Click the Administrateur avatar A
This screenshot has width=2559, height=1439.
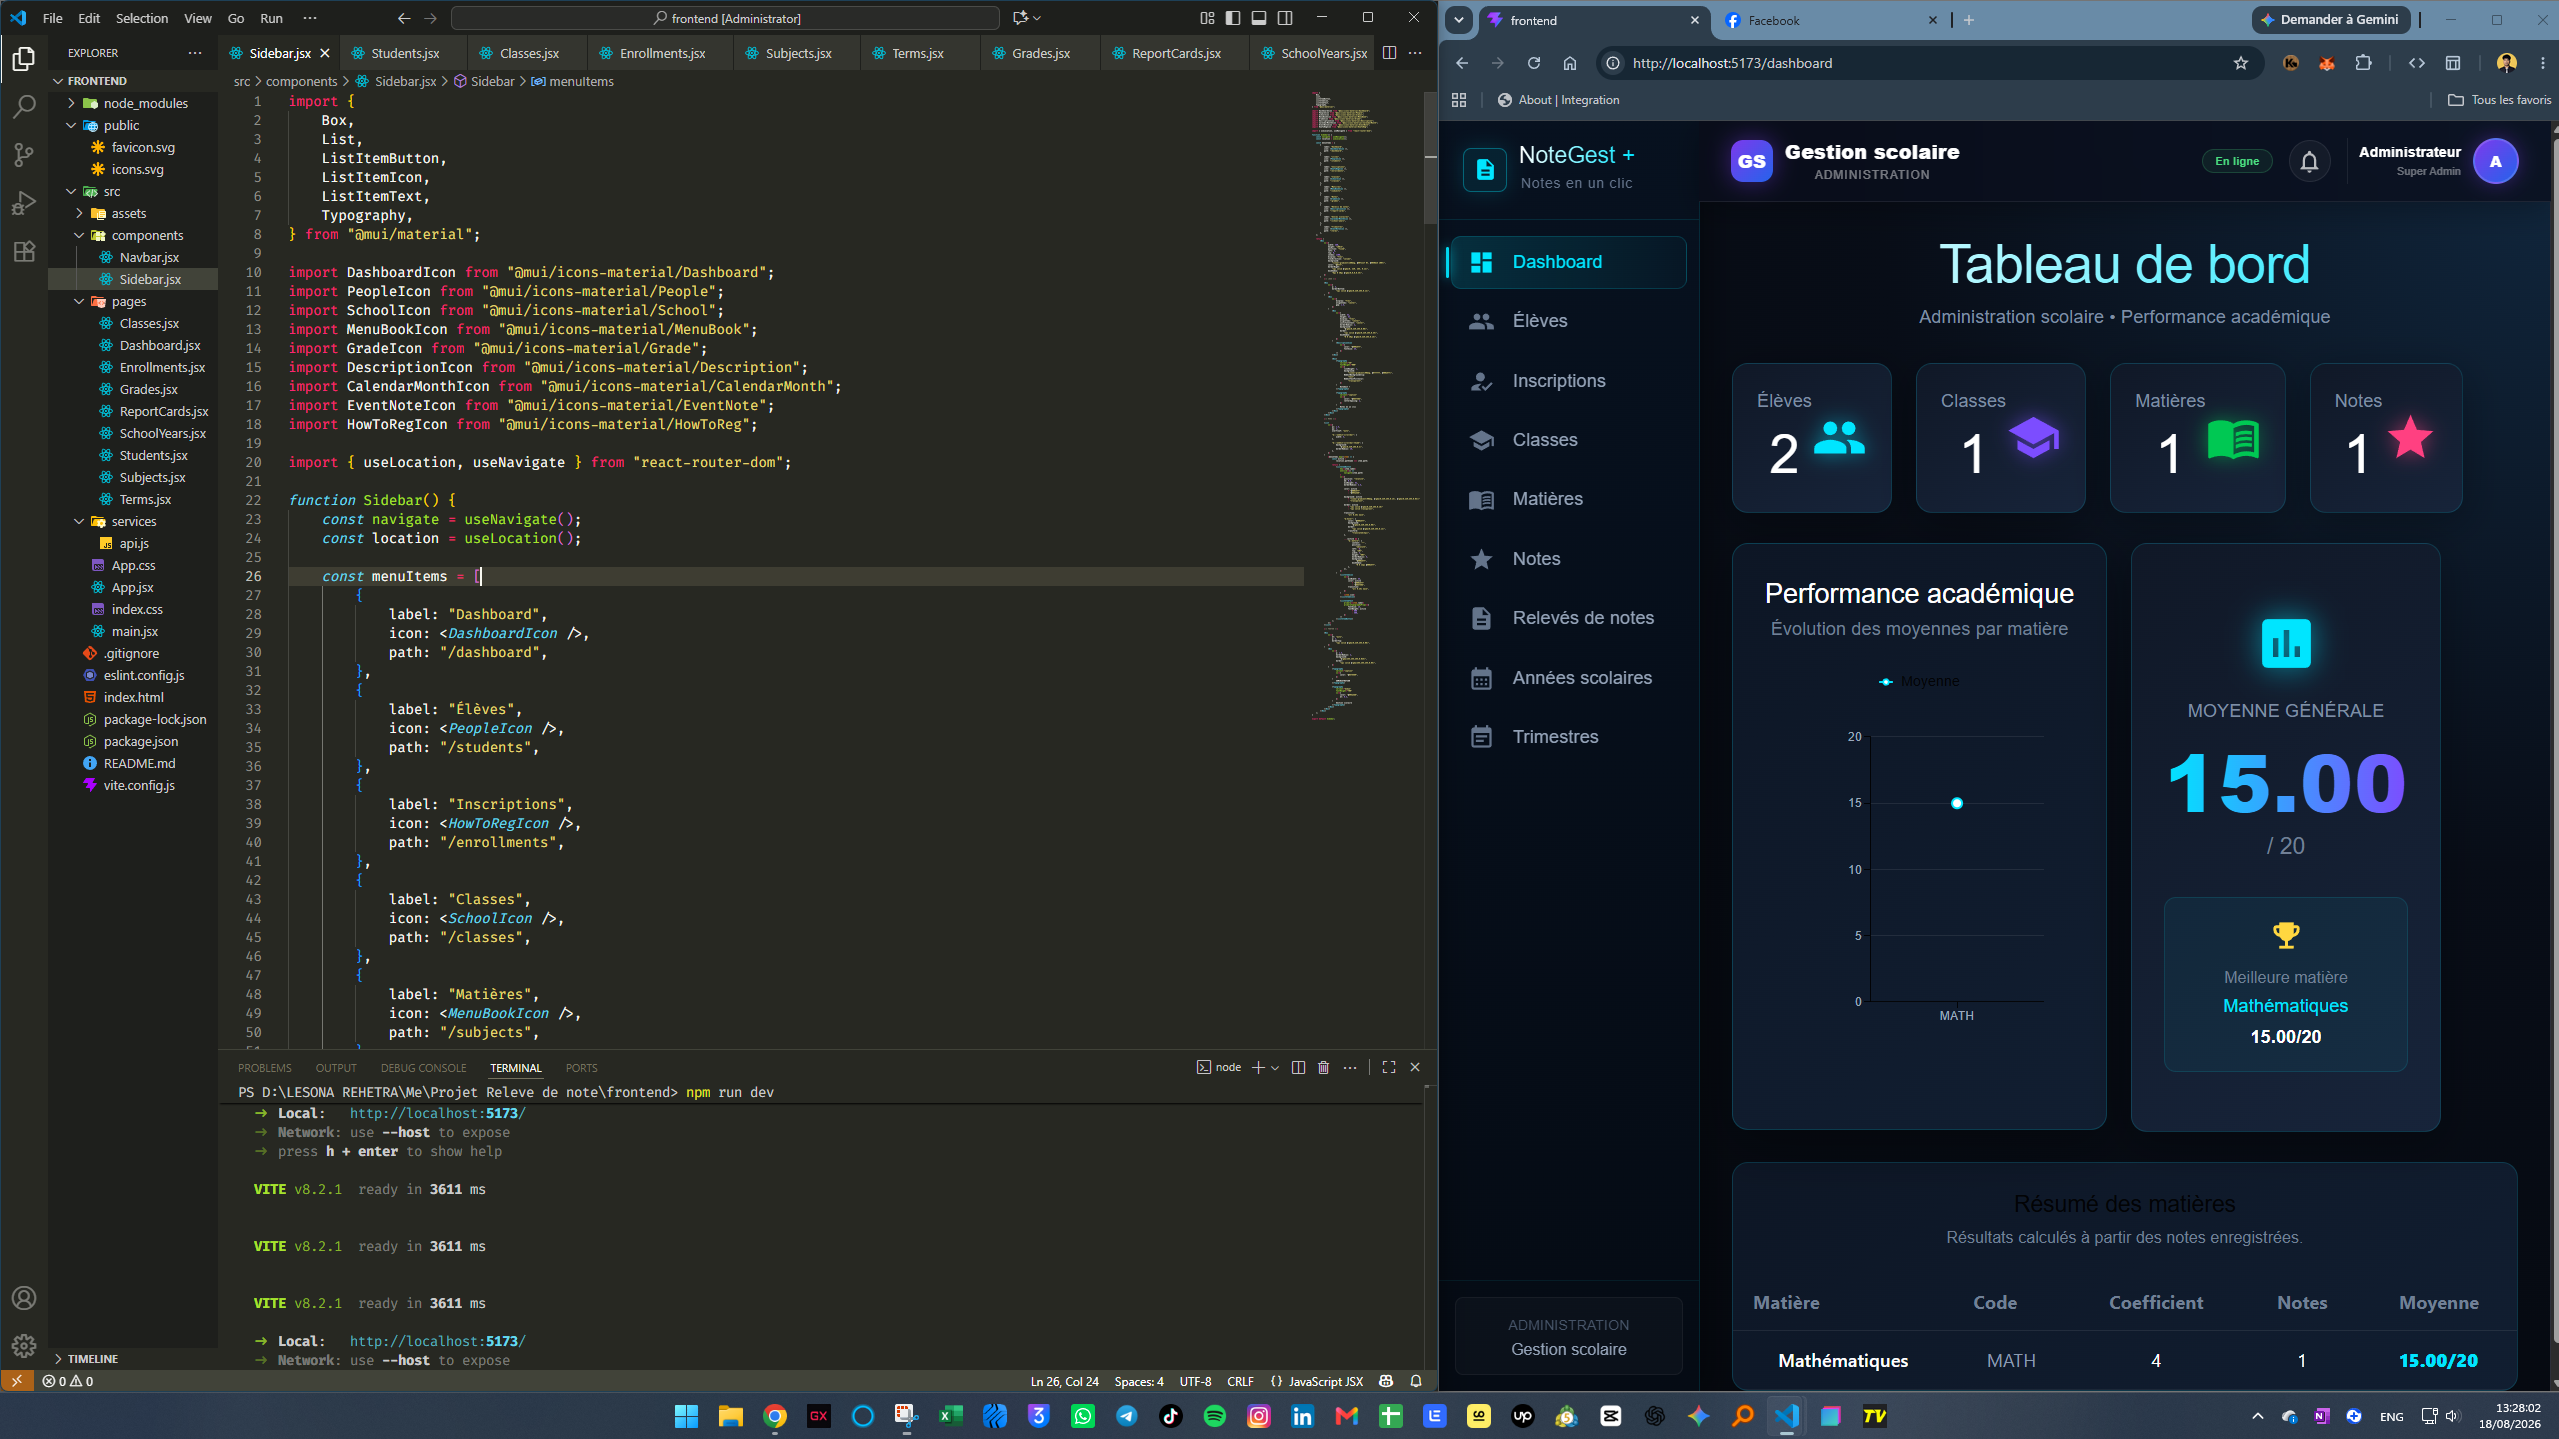(2495, 161)
